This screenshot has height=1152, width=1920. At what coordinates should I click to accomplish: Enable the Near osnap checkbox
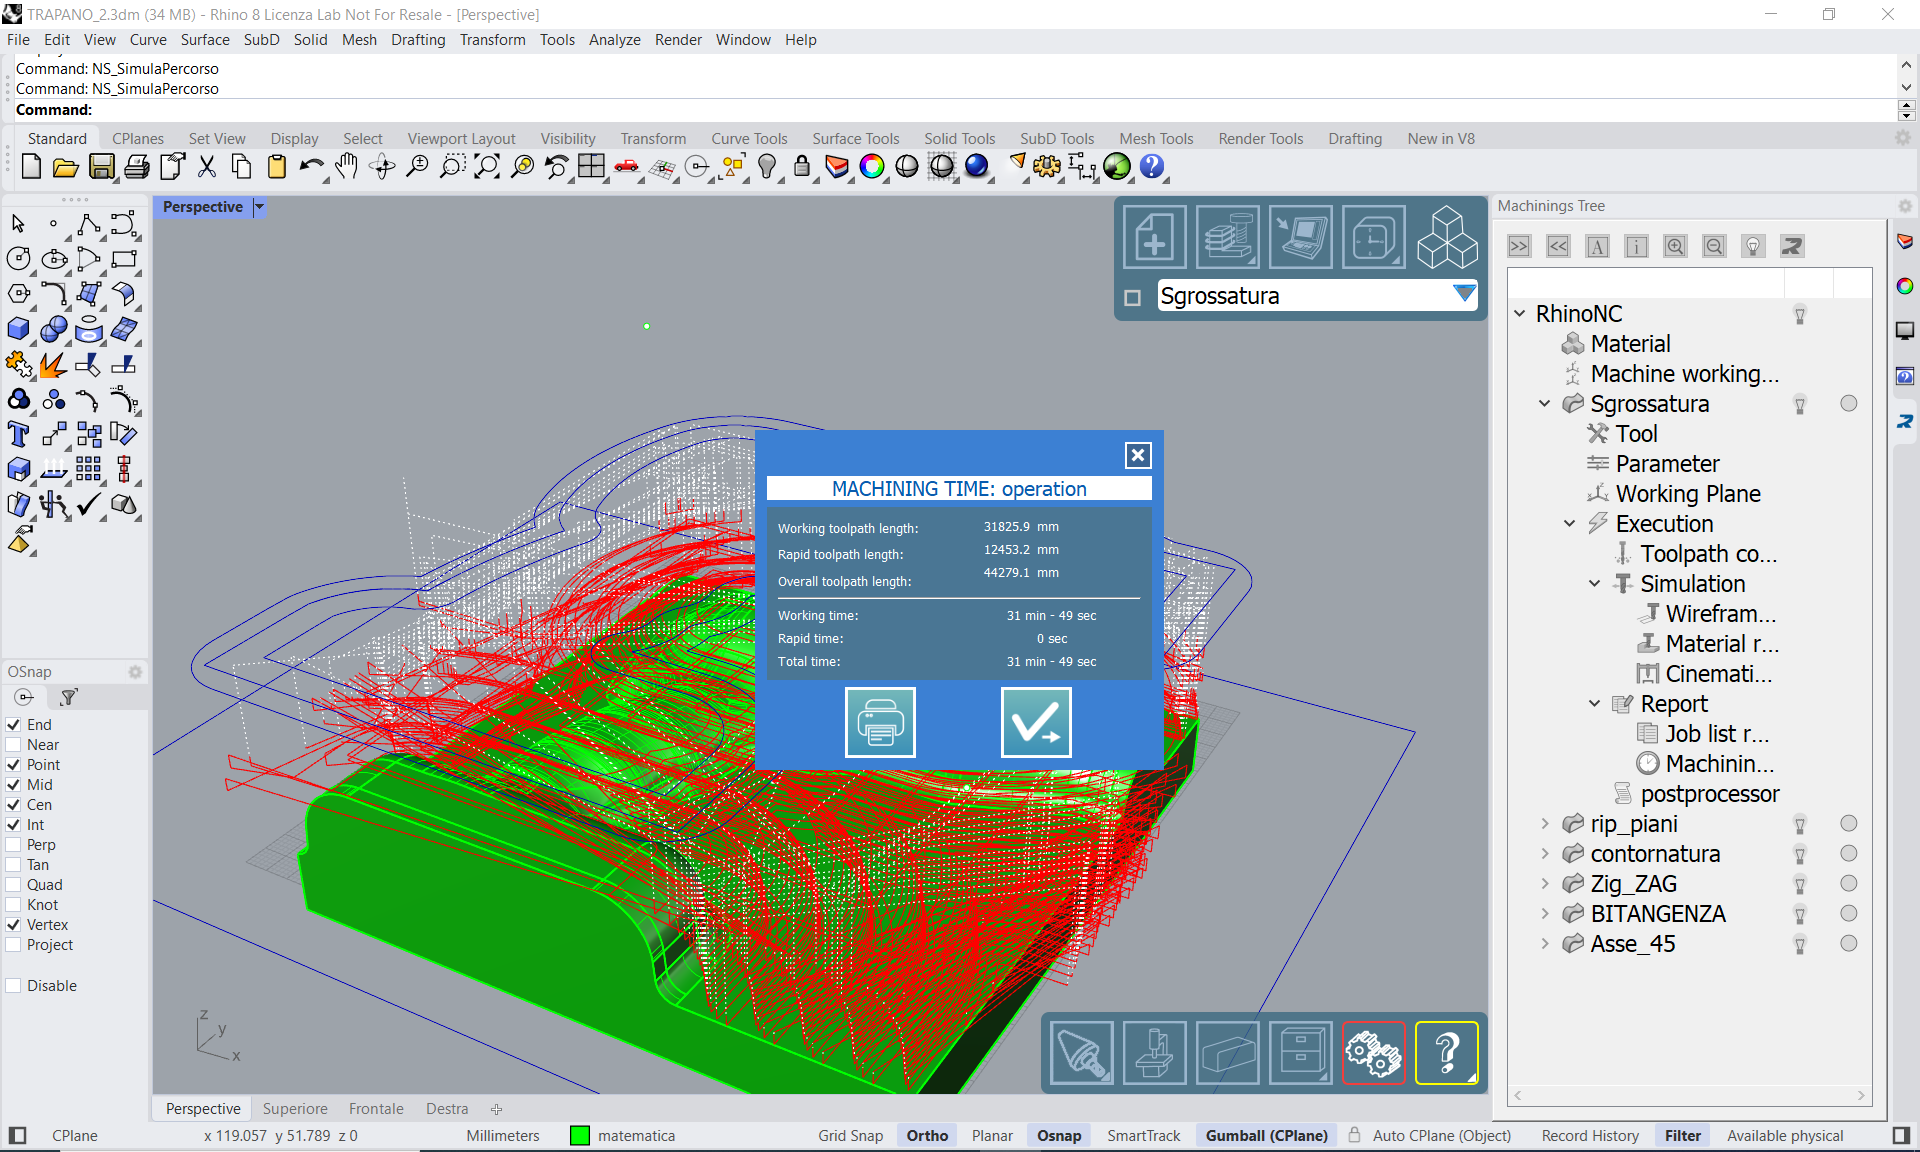coord(14,745)
